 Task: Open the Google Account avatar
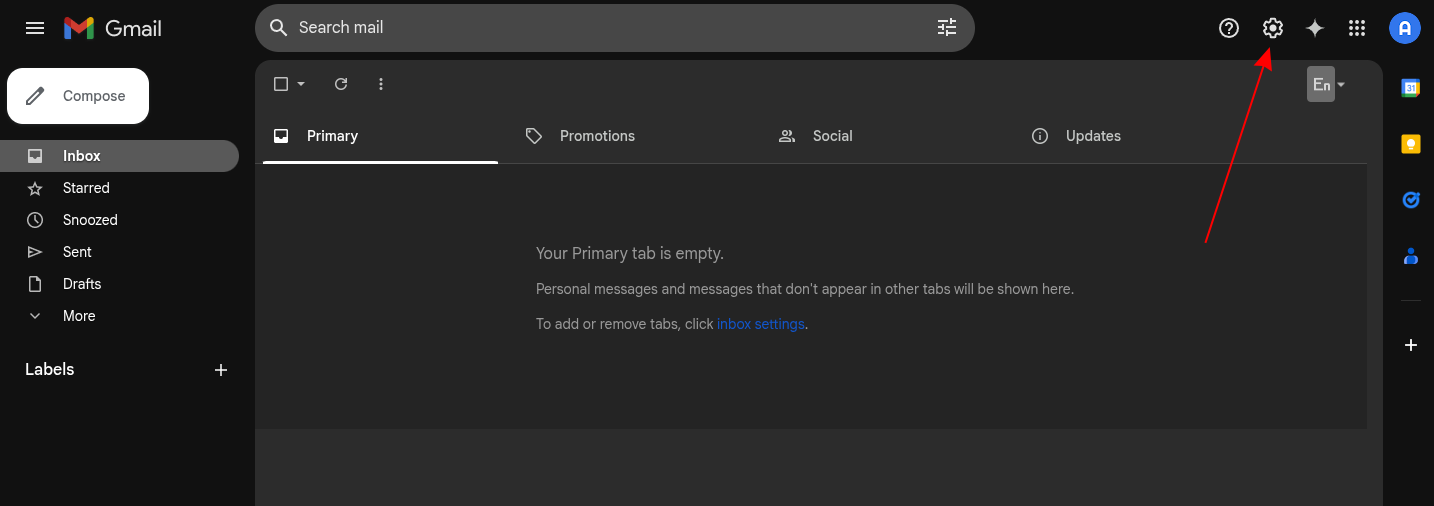[1405, 28]
